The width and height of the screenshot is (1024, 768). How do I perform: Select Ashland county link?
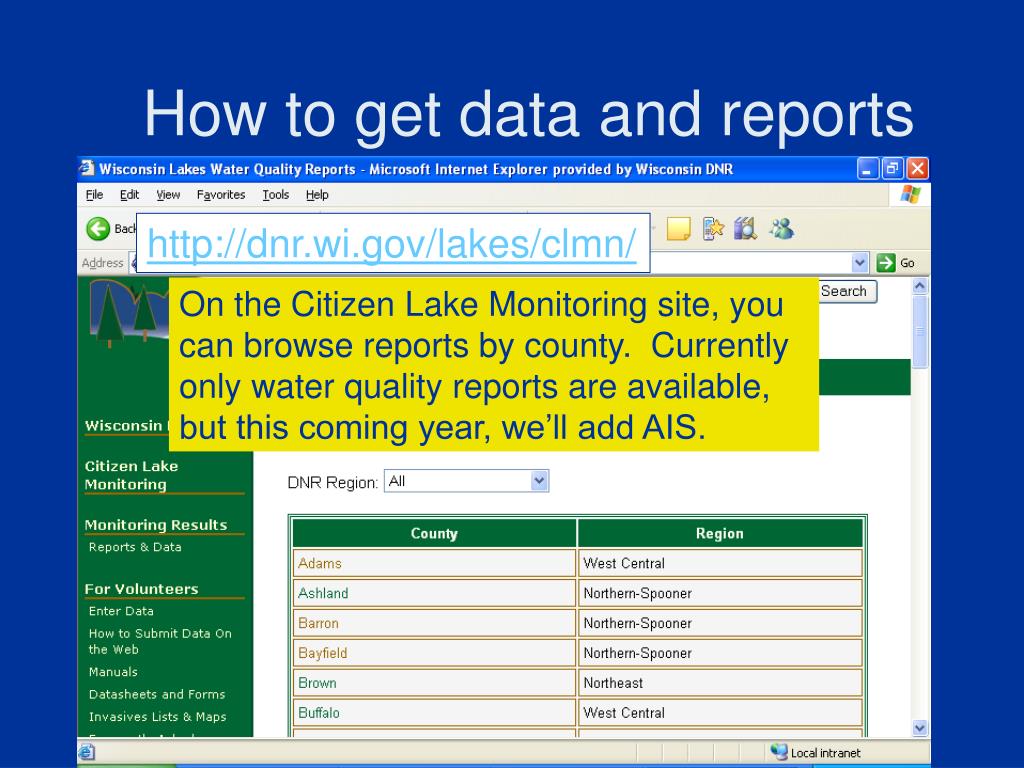[323, 593]
